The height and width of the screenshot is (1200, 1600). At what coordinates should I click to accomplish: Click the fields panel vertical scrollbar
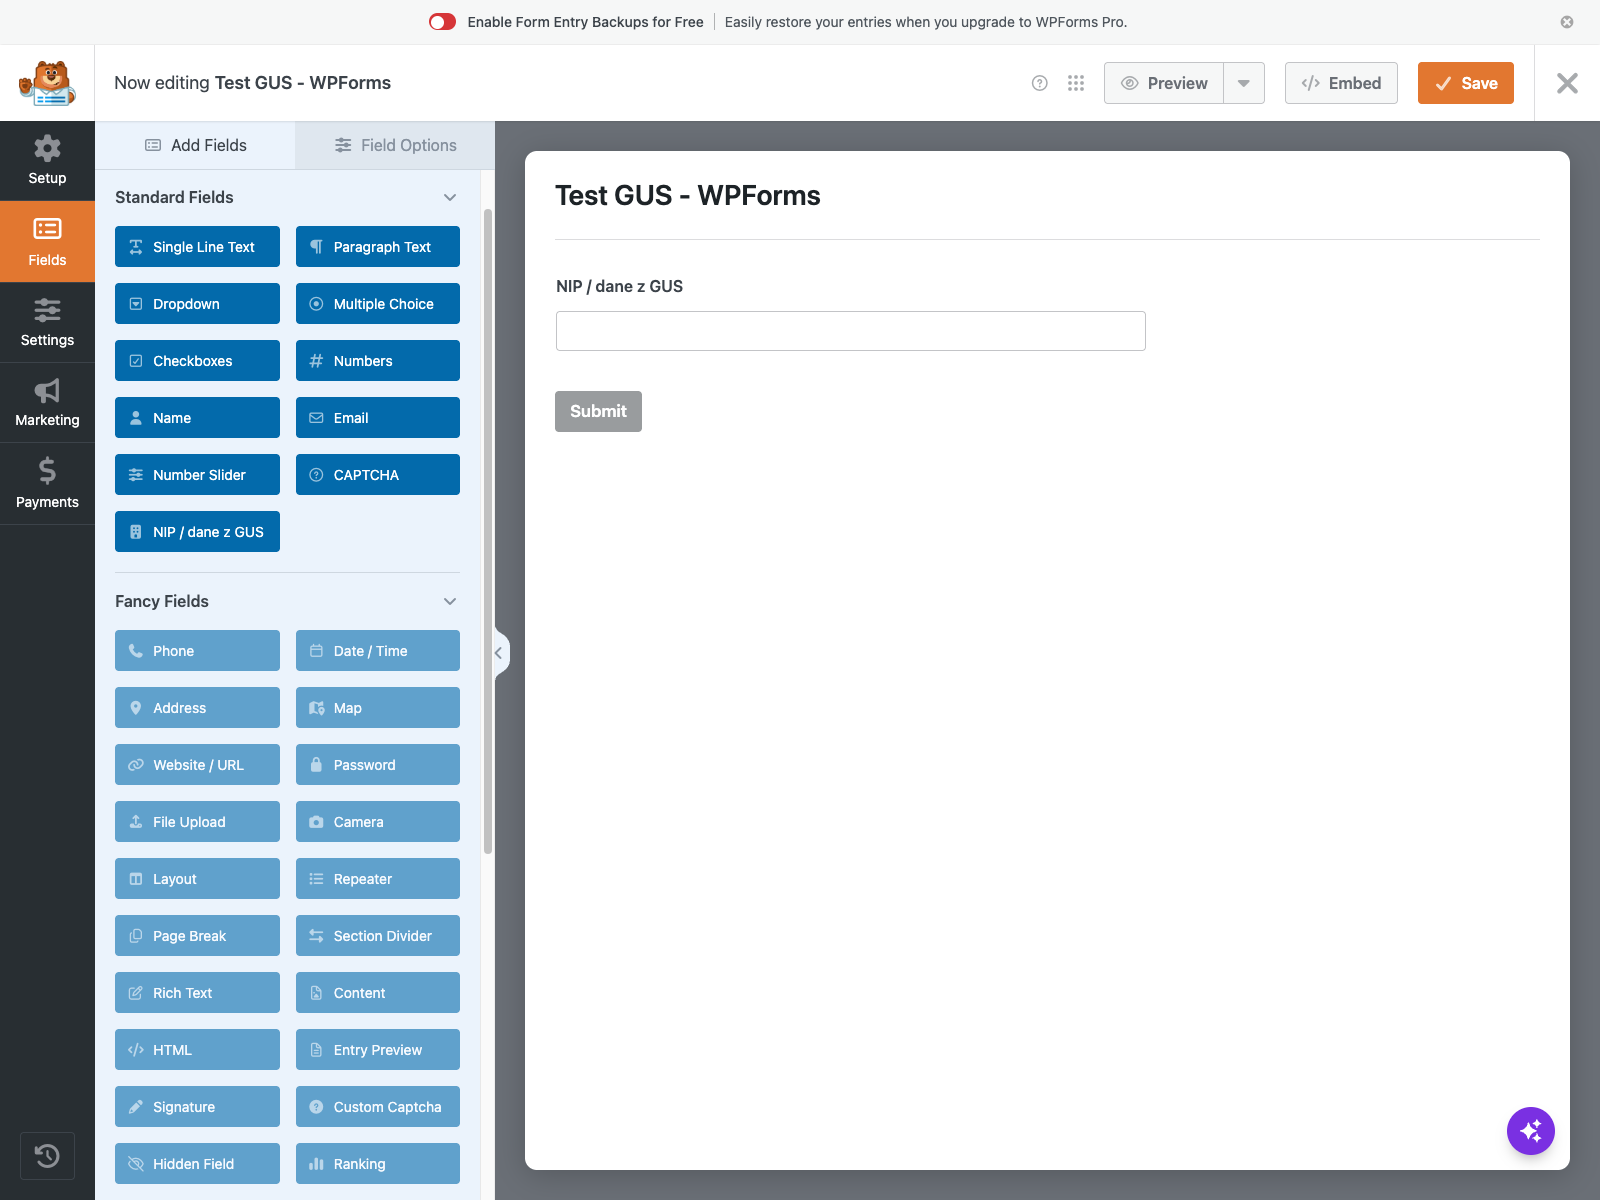point(488,531)
